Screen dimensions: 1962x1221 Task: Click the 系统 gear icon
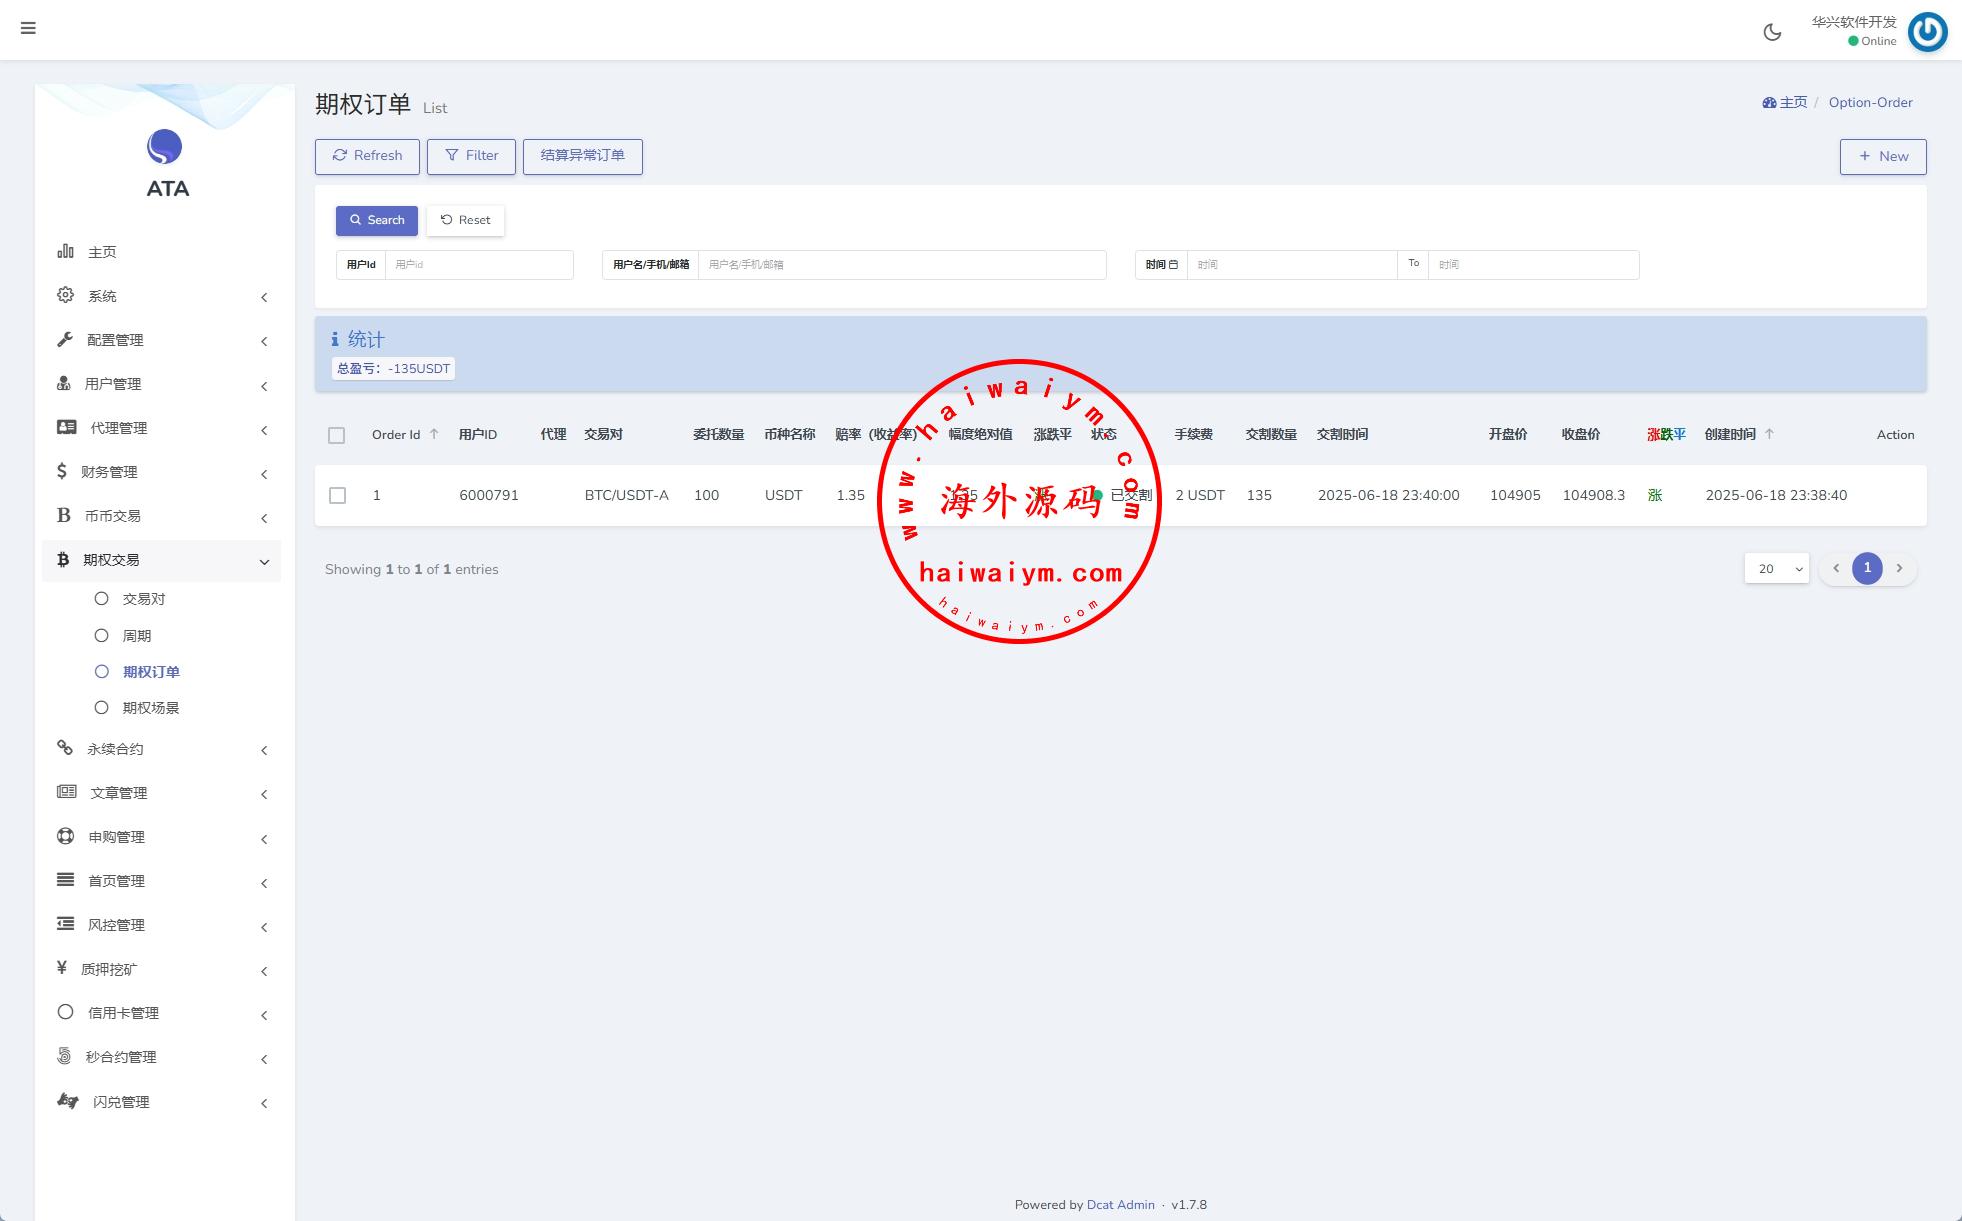[x=66, y=295]
